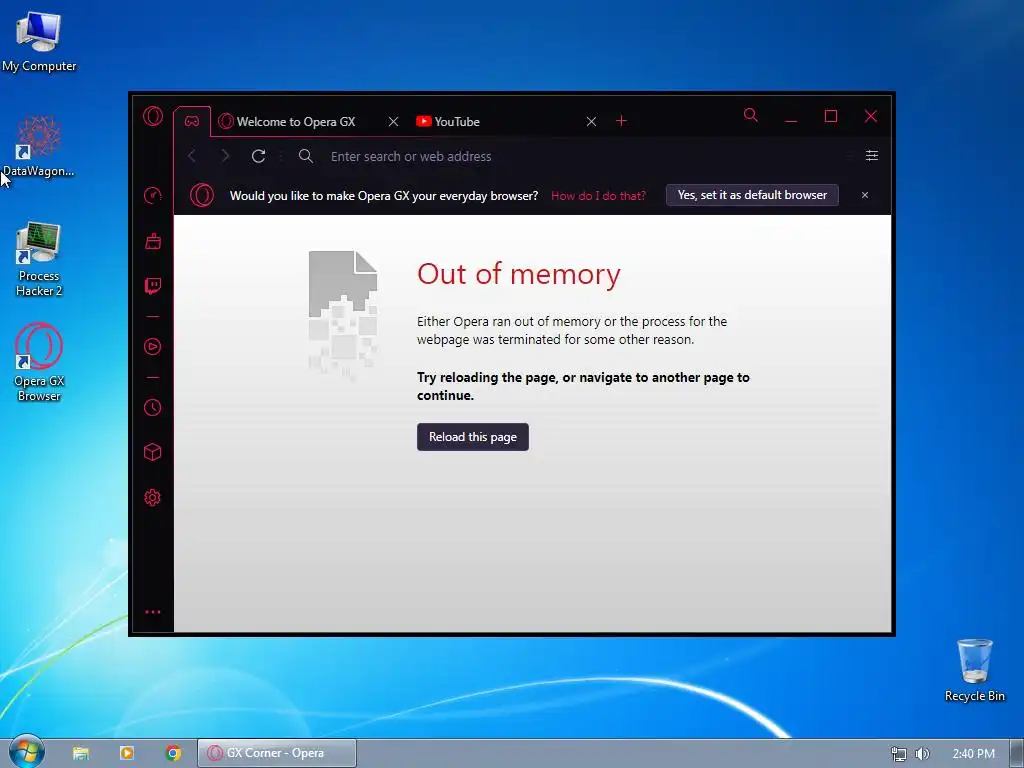The height and width of the screenshot is (768, 1024).
Task: Open GX Control speedometer in sidebar
Action: click(153, 195)
